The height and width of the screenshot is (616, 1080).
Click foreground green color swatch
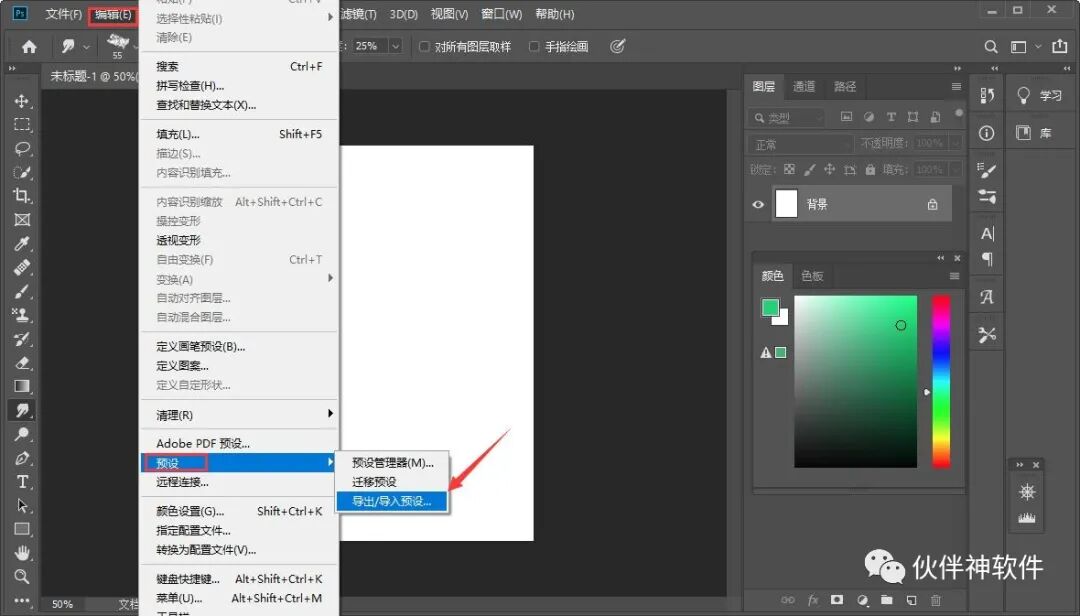tap(769, 307)
